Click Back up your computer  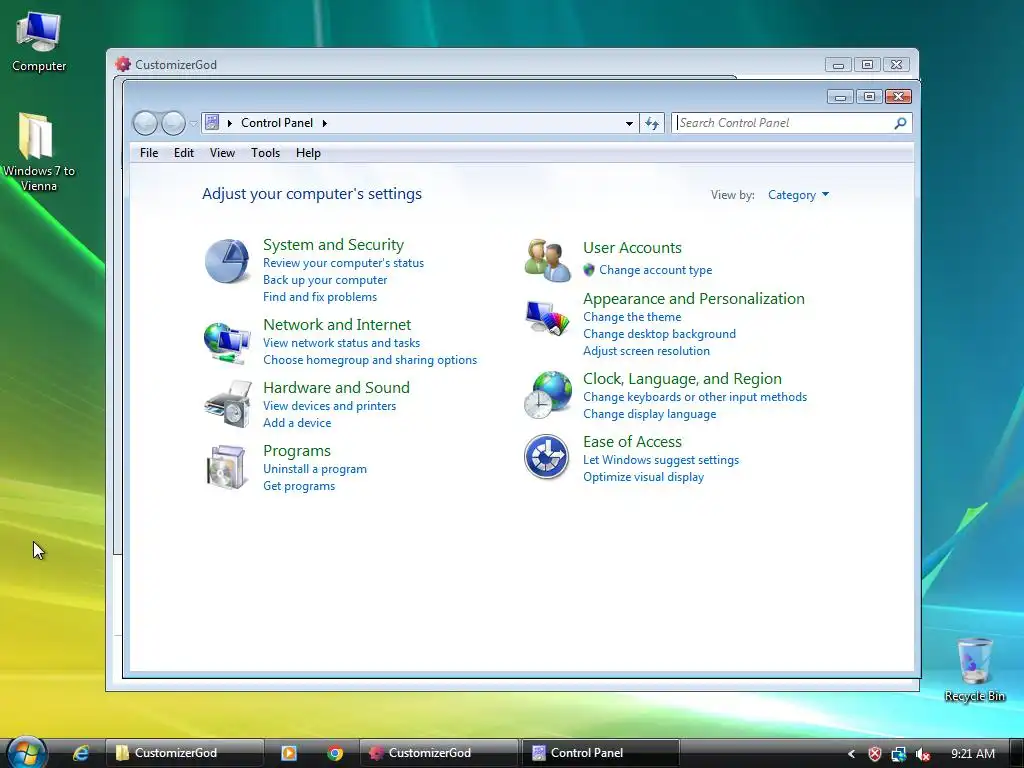point(325,280)
